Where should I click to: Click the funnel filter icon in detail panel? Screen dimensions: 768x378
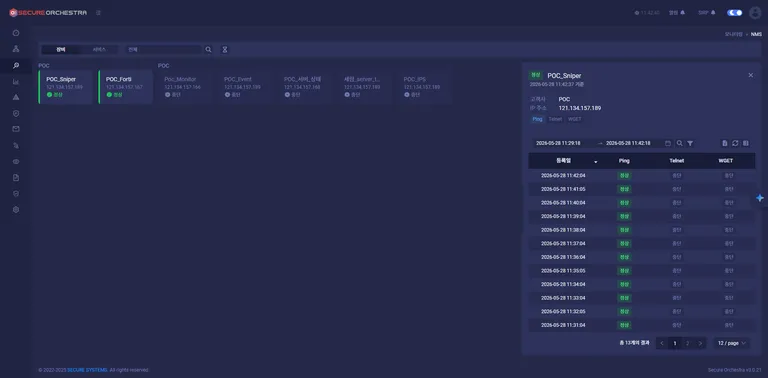pyautogui.click(x=690, y=143)
